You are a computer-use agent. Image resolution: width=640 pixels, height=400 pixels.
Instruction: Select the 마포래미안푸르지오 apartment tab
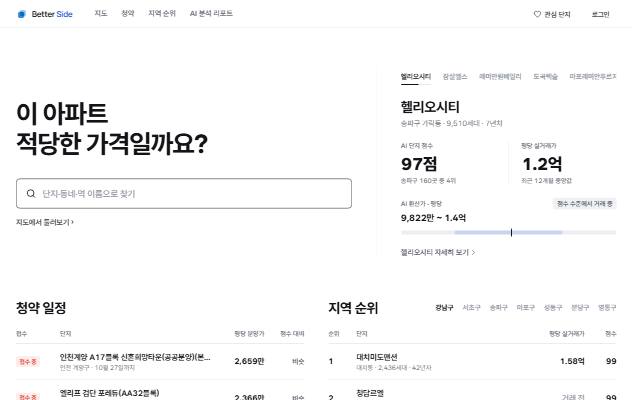coord(593,76)
